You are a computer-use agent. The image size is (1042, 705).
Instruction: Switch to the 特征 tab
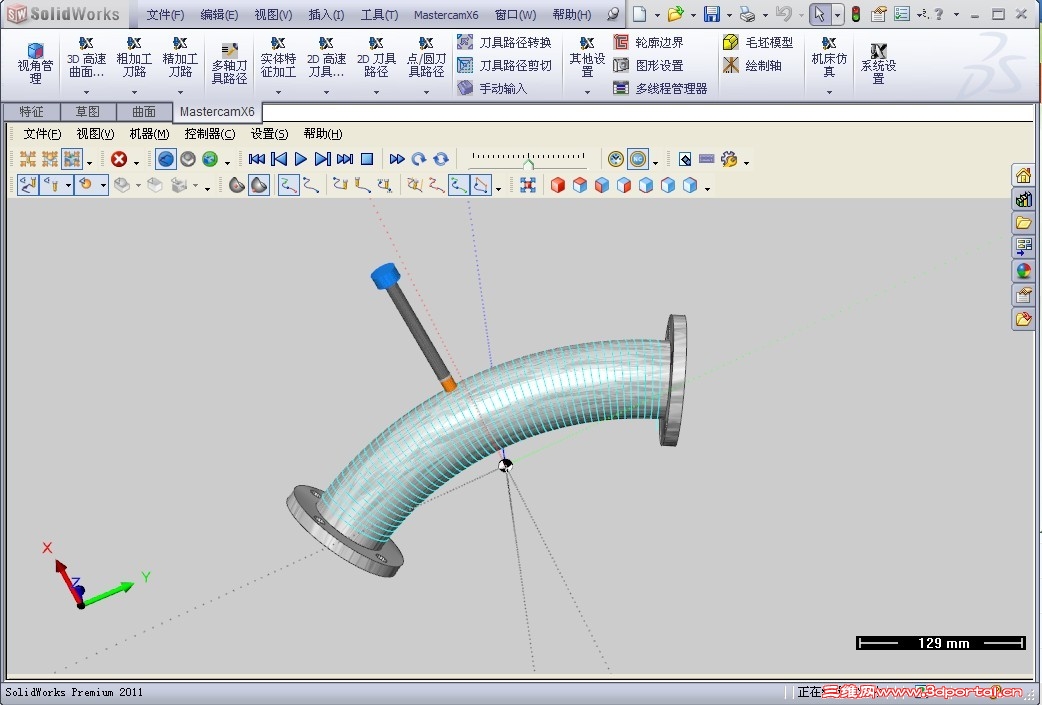(31, 112)
